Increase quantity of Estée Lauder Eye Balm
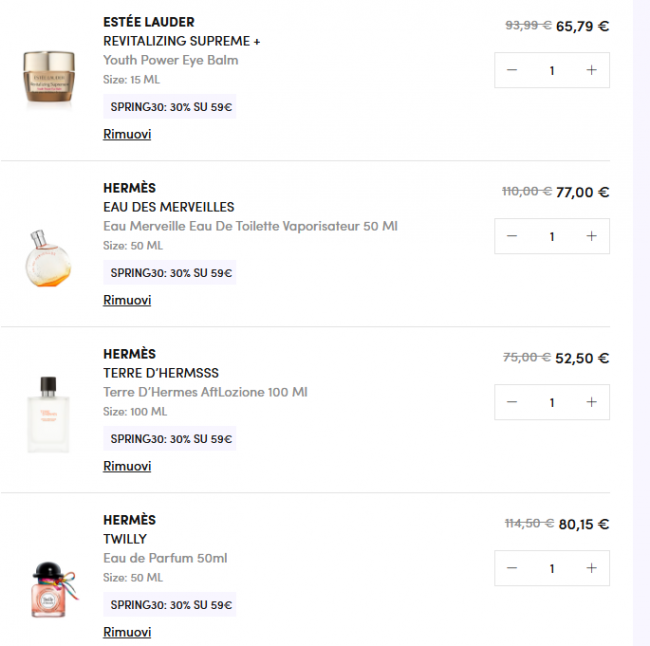The image size is (650, 646). click(x=591, y=70)
